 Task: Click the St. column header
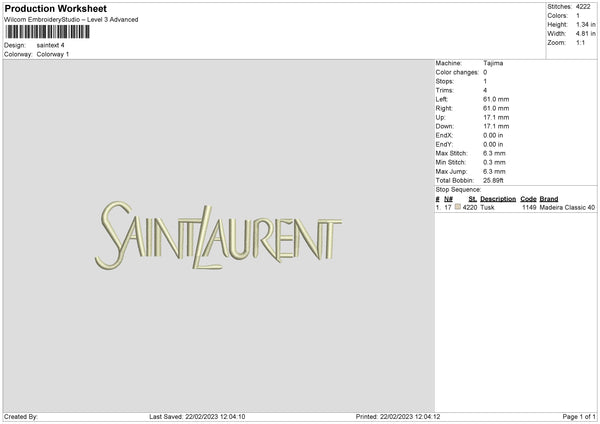[x=472, y=198]
